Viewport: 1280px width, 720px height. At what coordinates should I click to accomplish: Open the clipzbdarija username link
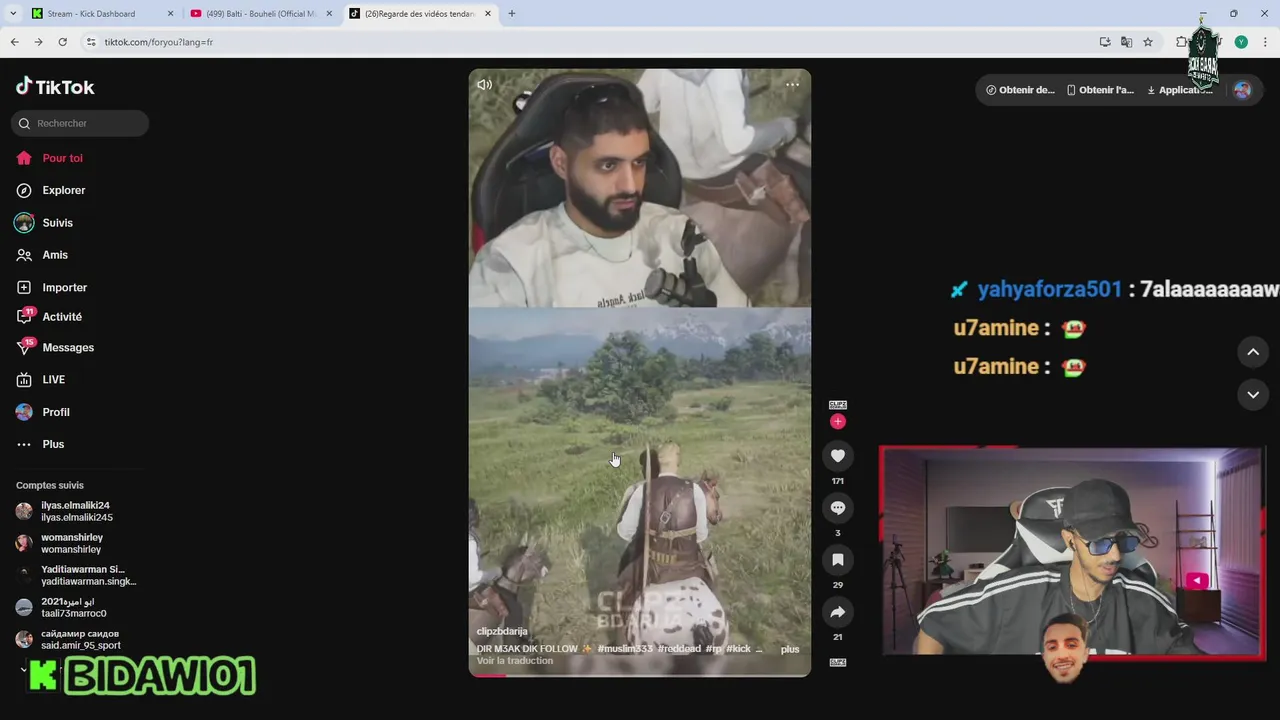pyautogui.click(x=502, y=631)
